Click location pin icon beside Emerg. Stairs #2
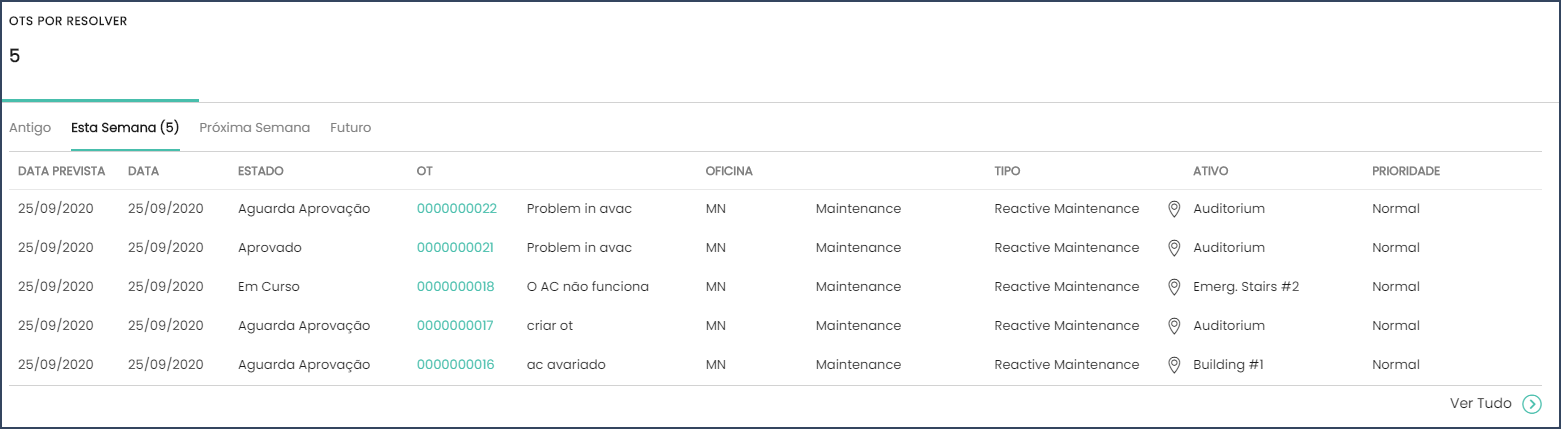1561x429 pixels. (x=1175, y=287)
